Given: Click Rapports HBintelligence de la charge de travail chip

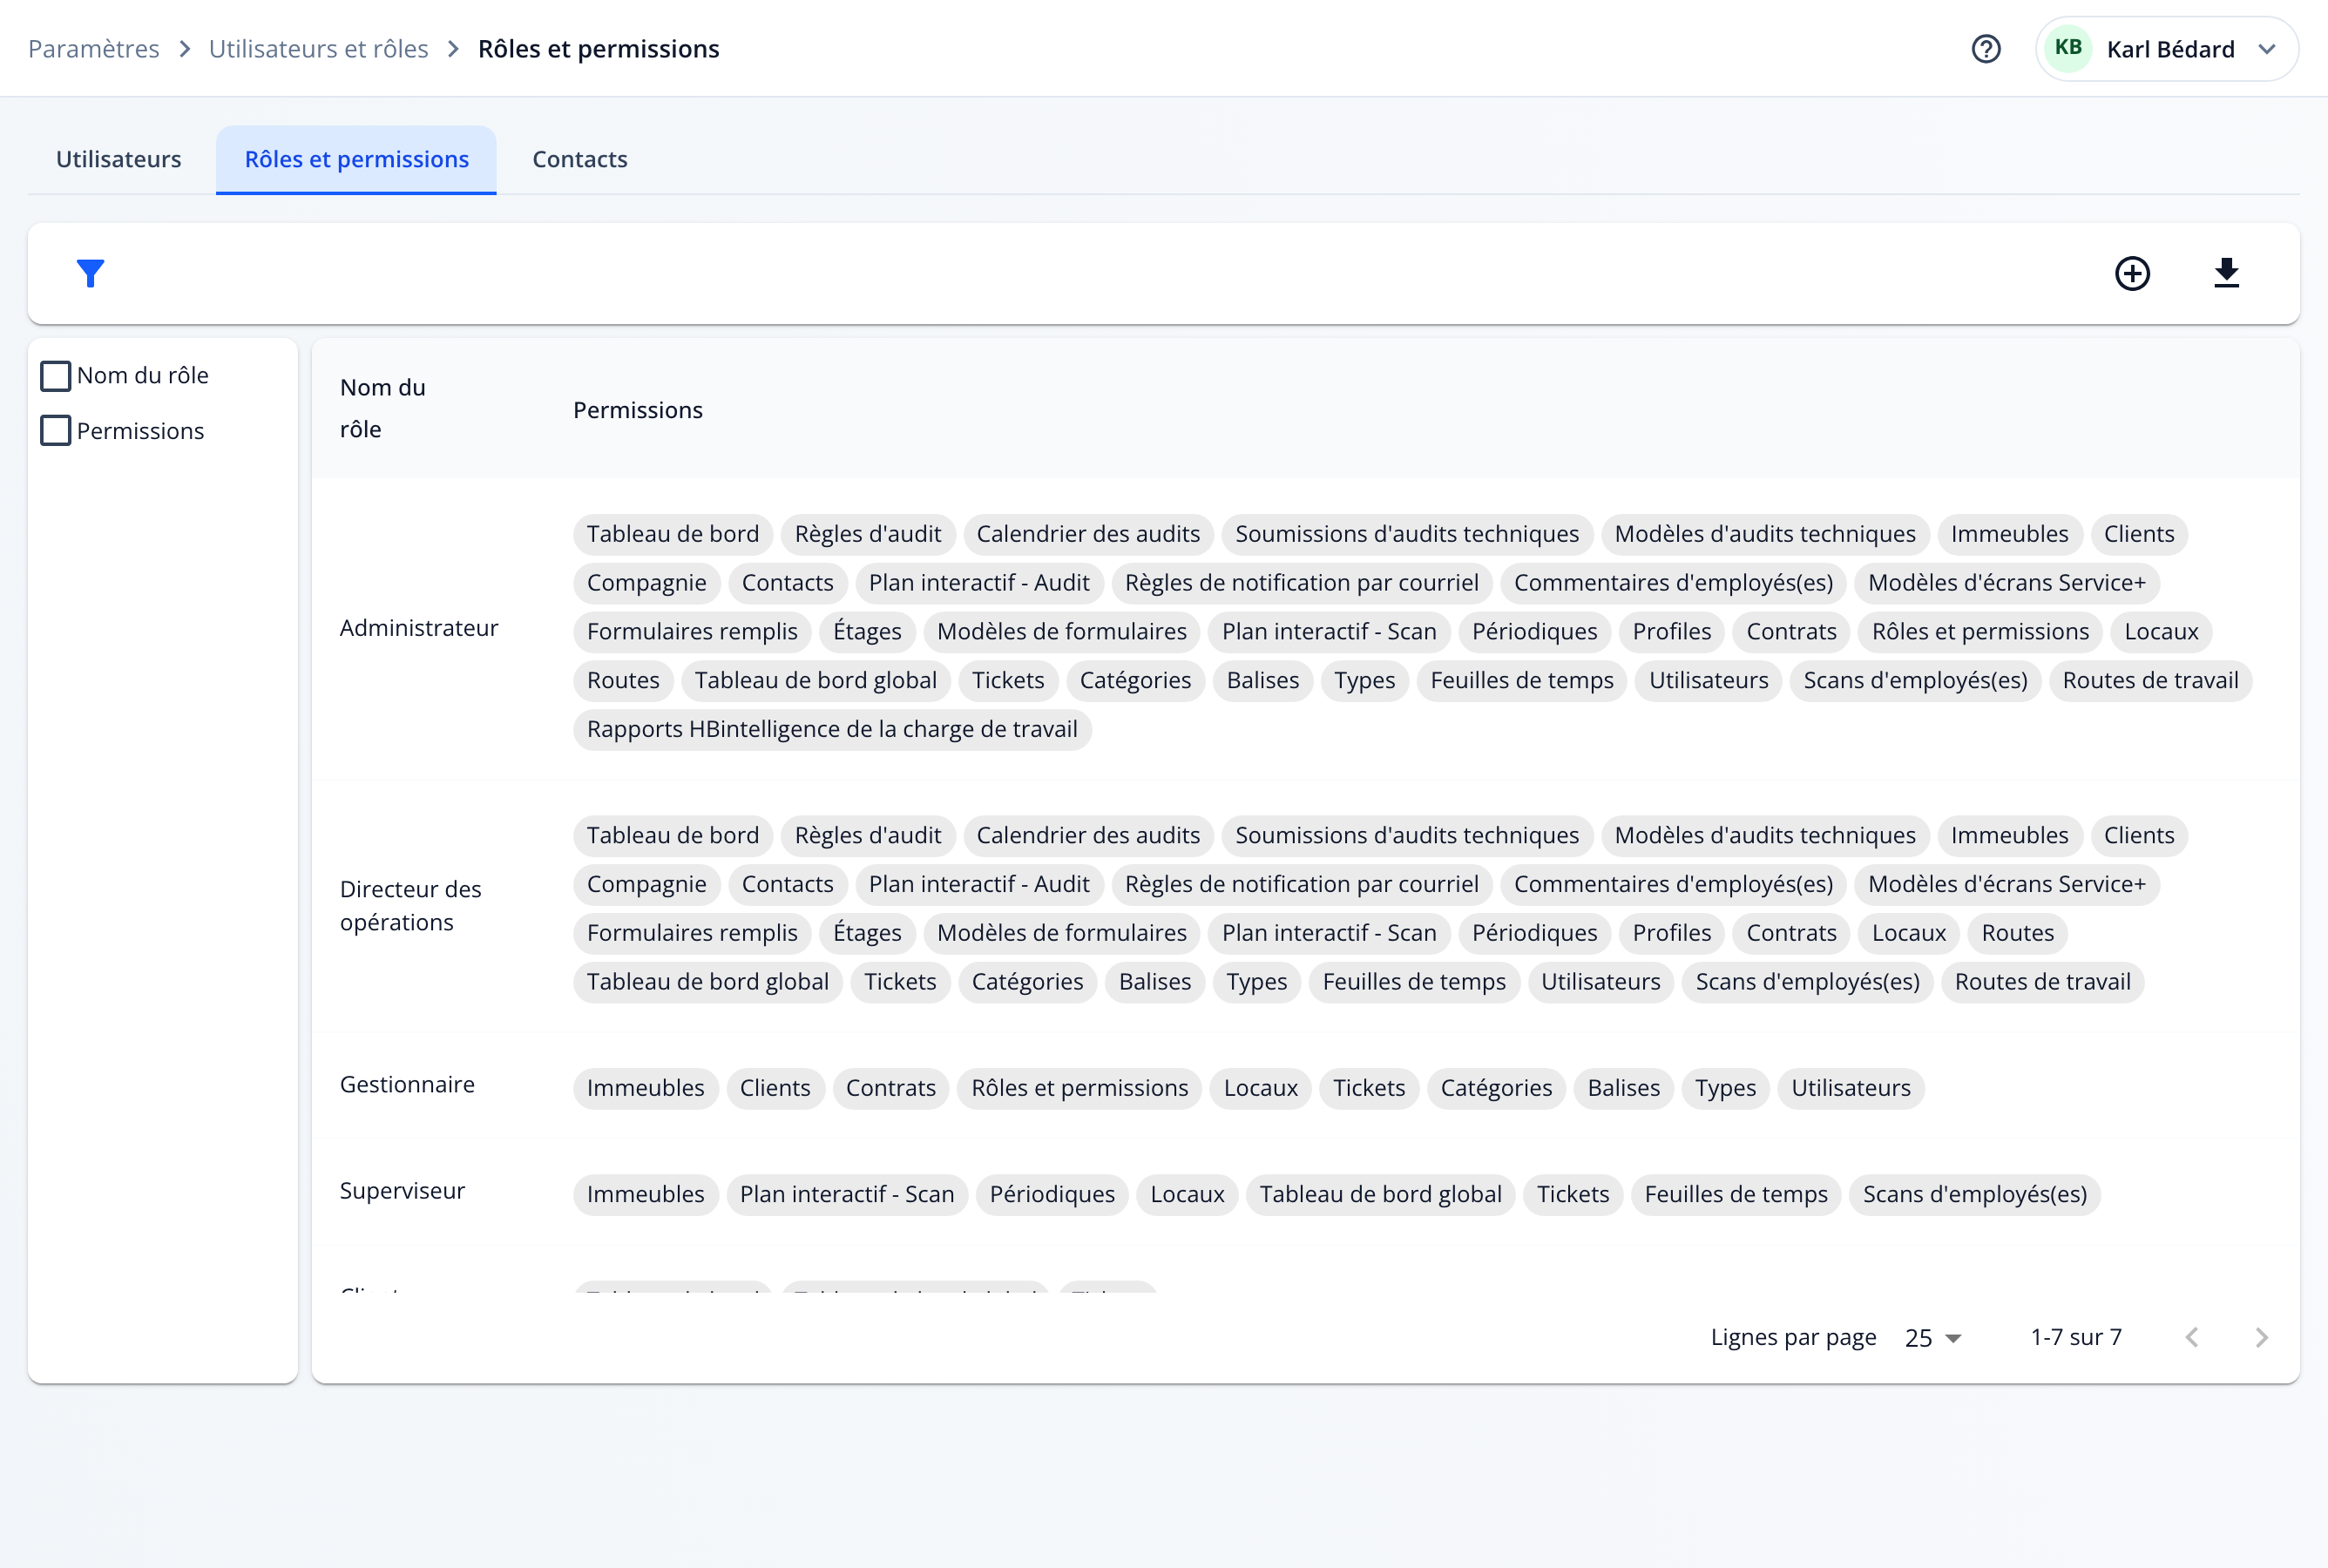Looking at the screenshot, I should click(832, 729).
